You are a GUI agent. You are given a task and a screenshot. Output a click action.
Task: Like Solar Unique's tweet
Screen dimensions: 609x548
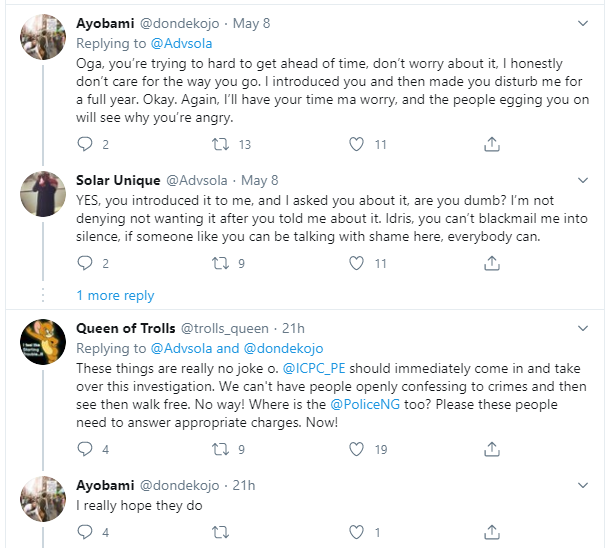point(356,264)
